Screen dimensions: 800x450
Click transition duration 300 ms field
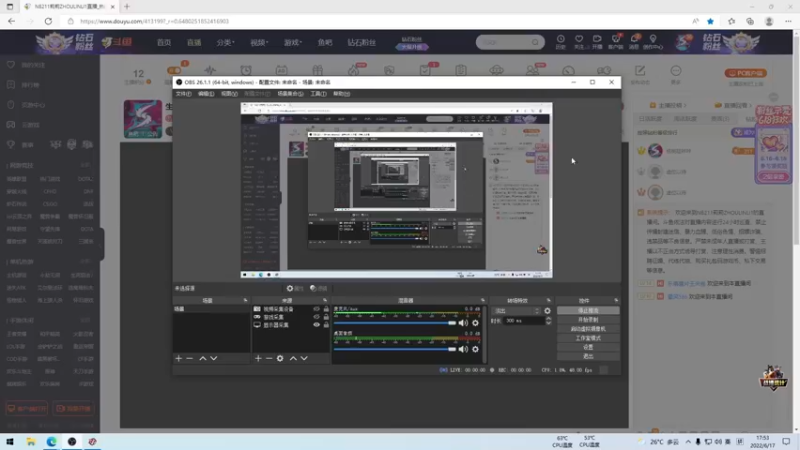(x=523, y=321)
